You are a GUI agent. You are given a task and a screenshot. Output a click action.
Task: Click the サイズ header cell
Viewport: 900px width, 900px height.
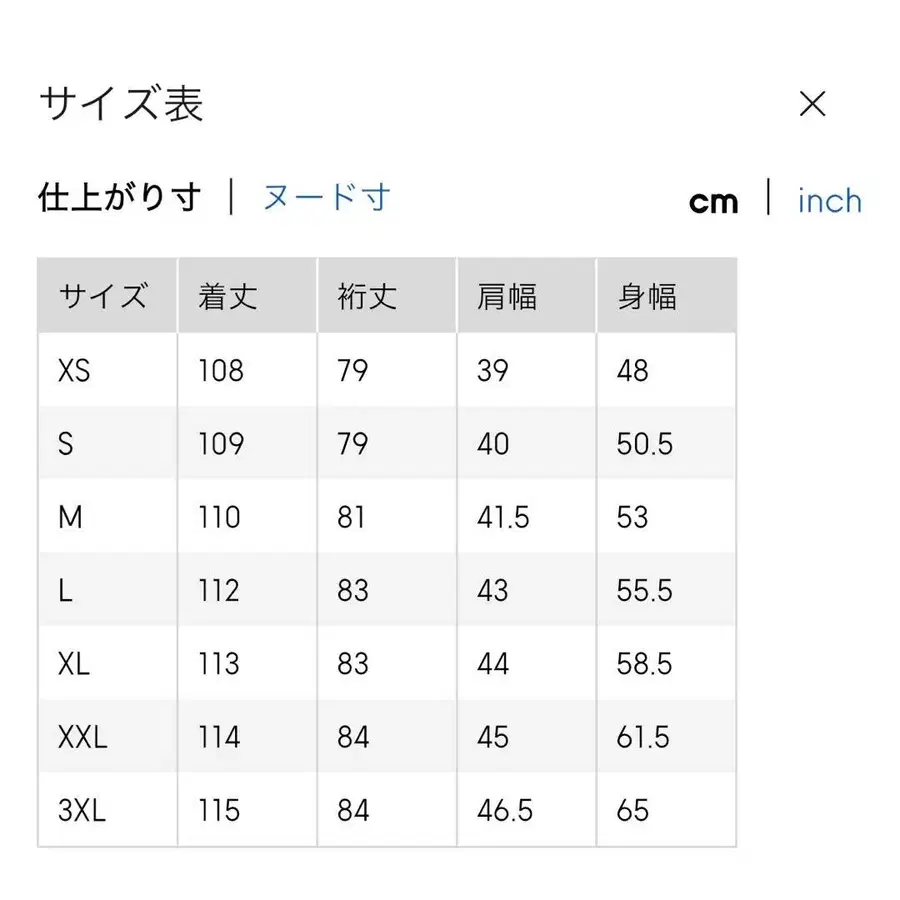(105, 295)
